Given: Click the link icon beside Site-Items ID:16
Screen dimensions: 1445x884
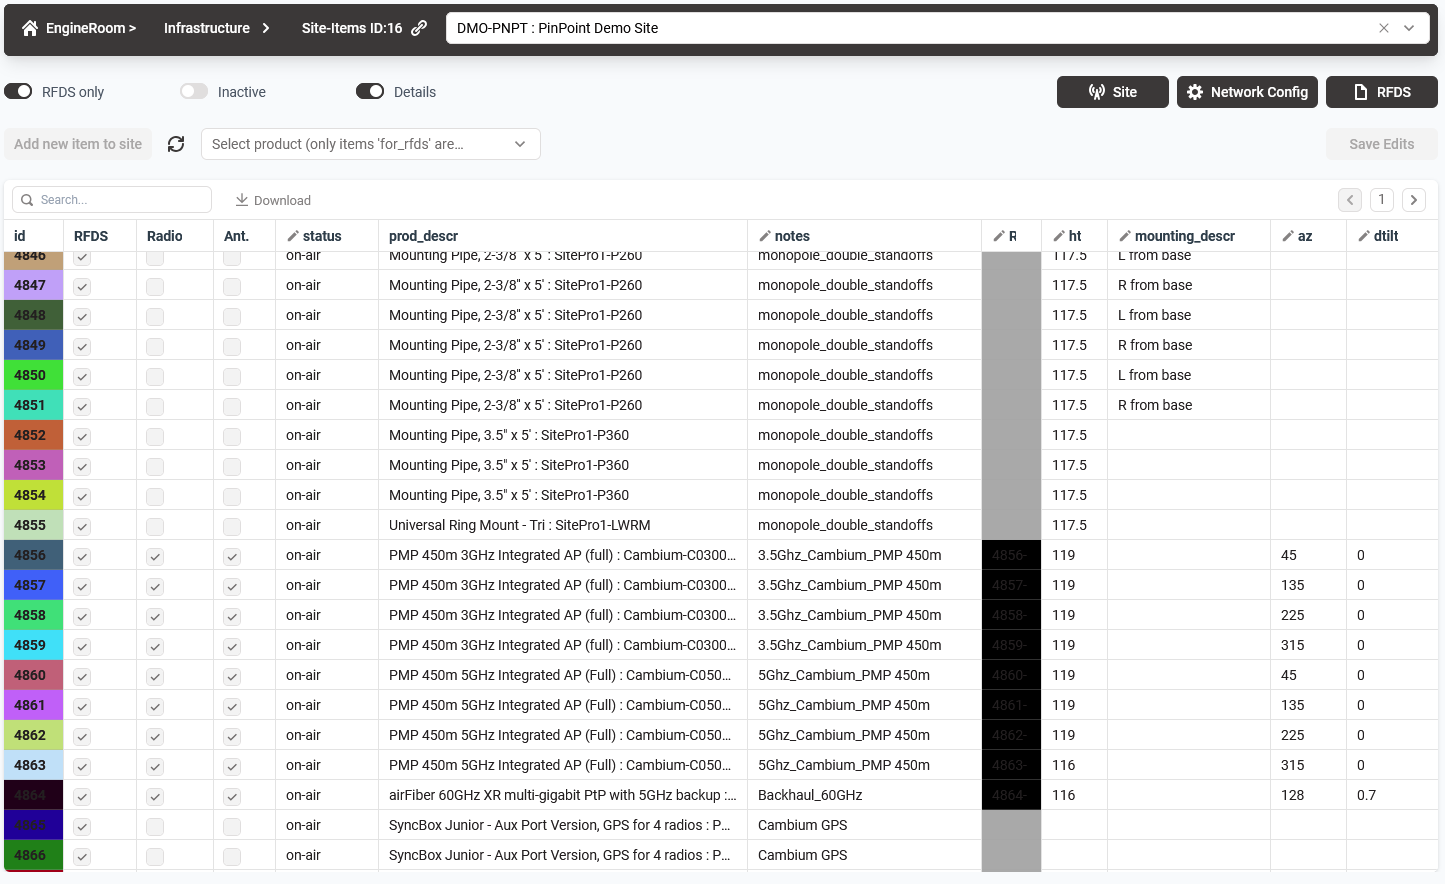Looking at the screenshot, I should [419, 28].
